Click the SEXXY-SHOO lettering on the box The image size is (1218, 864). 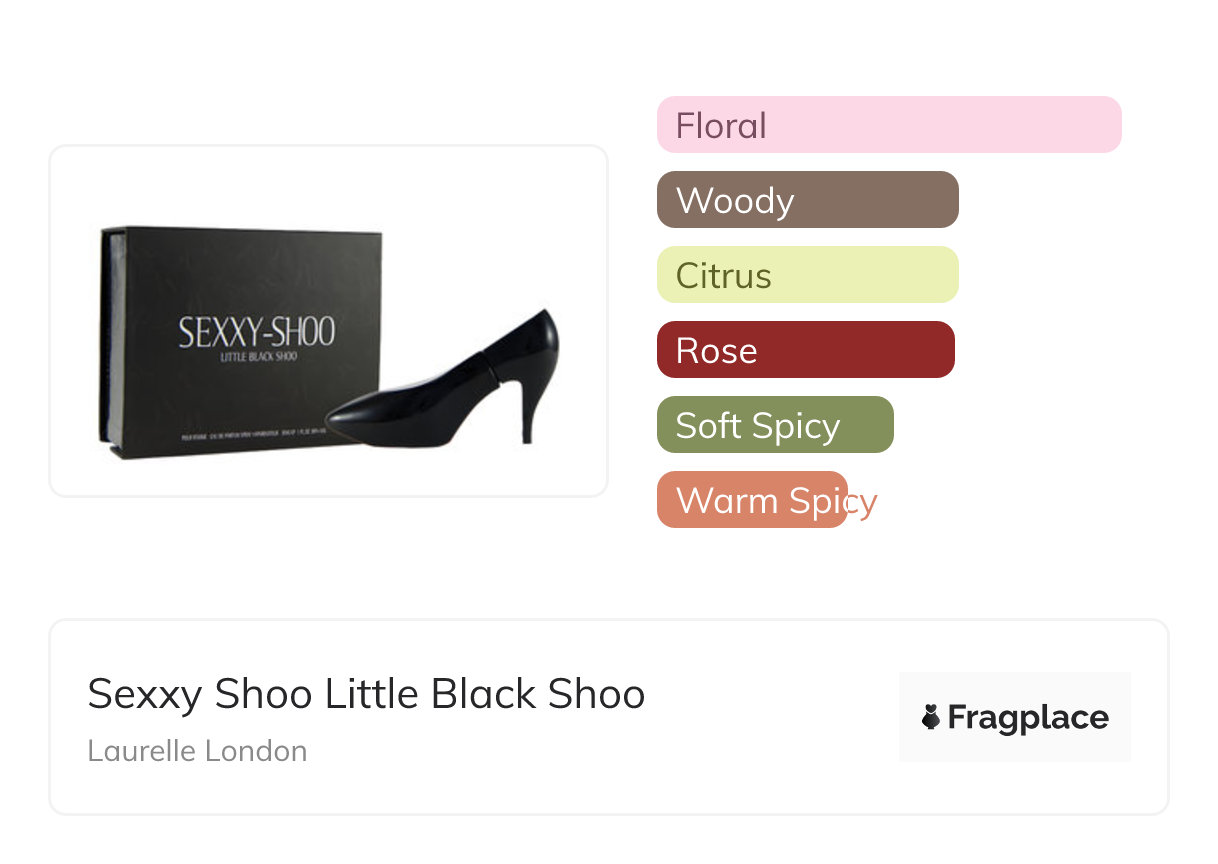point(257,332)
